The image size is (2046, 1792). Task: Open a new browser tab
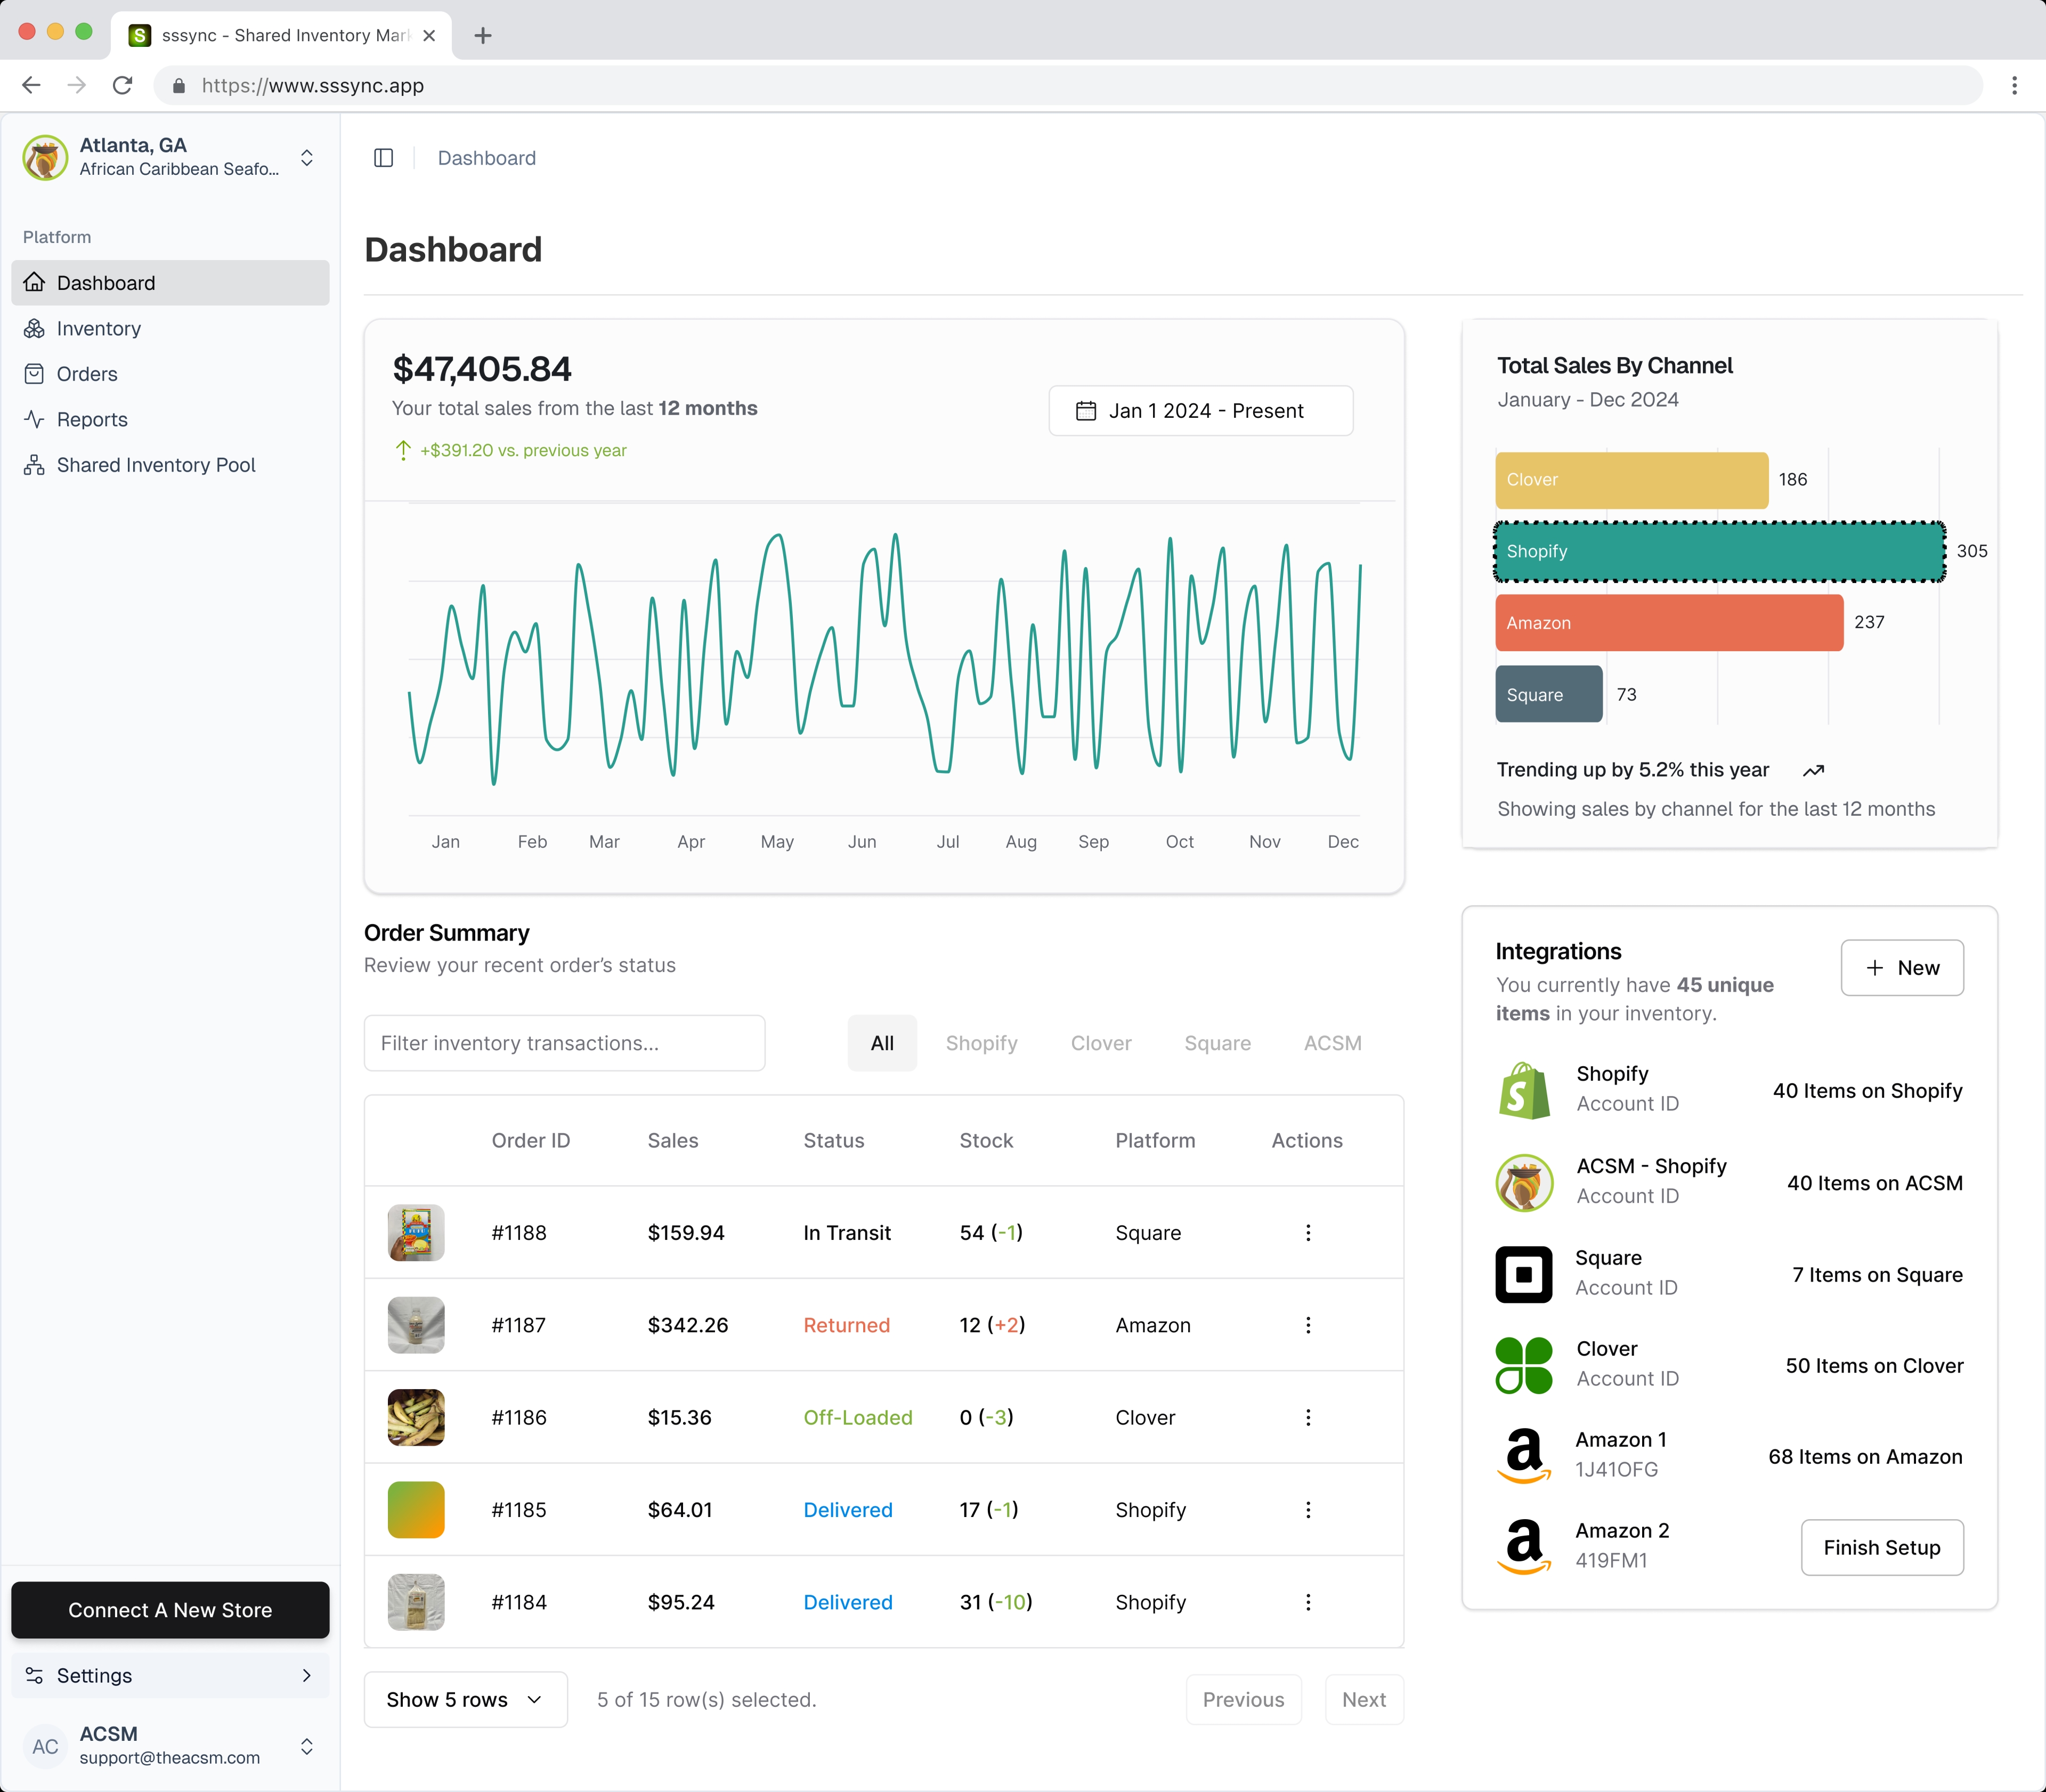[x=483, y=35]
